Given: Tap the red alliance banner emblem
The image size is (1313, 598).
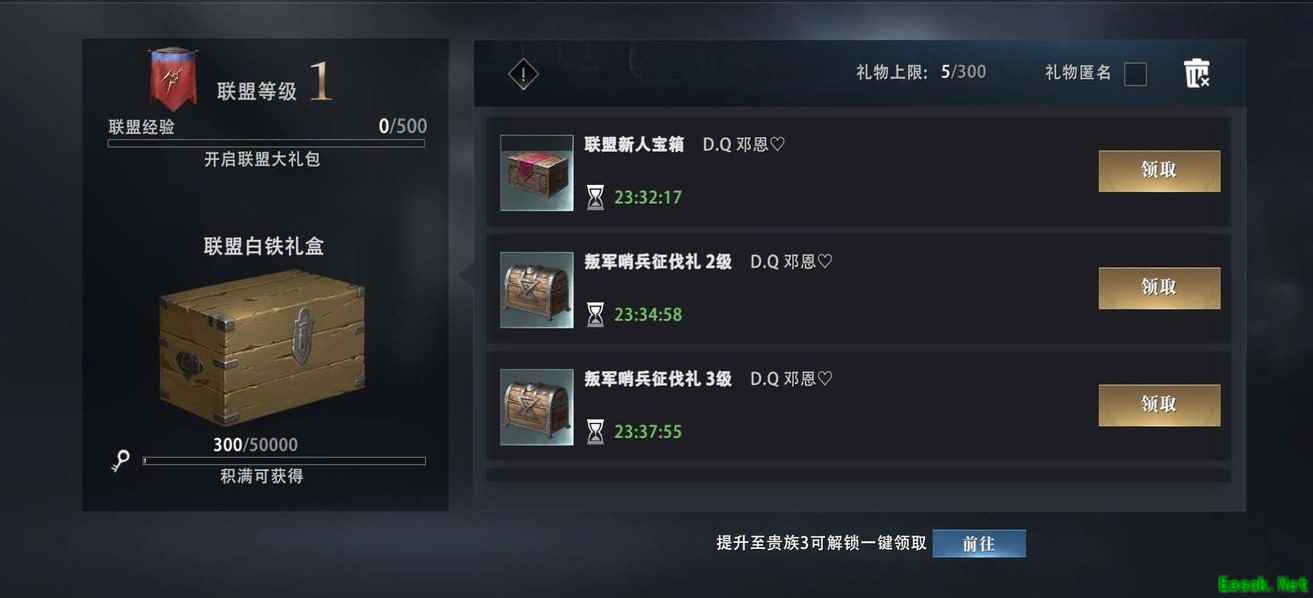Looking at the screenshot, I should pyautogui.click(x=173, y=80).
